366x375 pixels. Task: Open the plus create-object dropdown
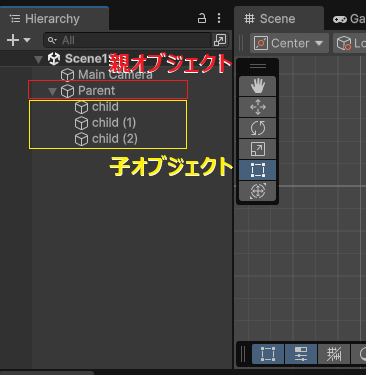click(19, 40)
